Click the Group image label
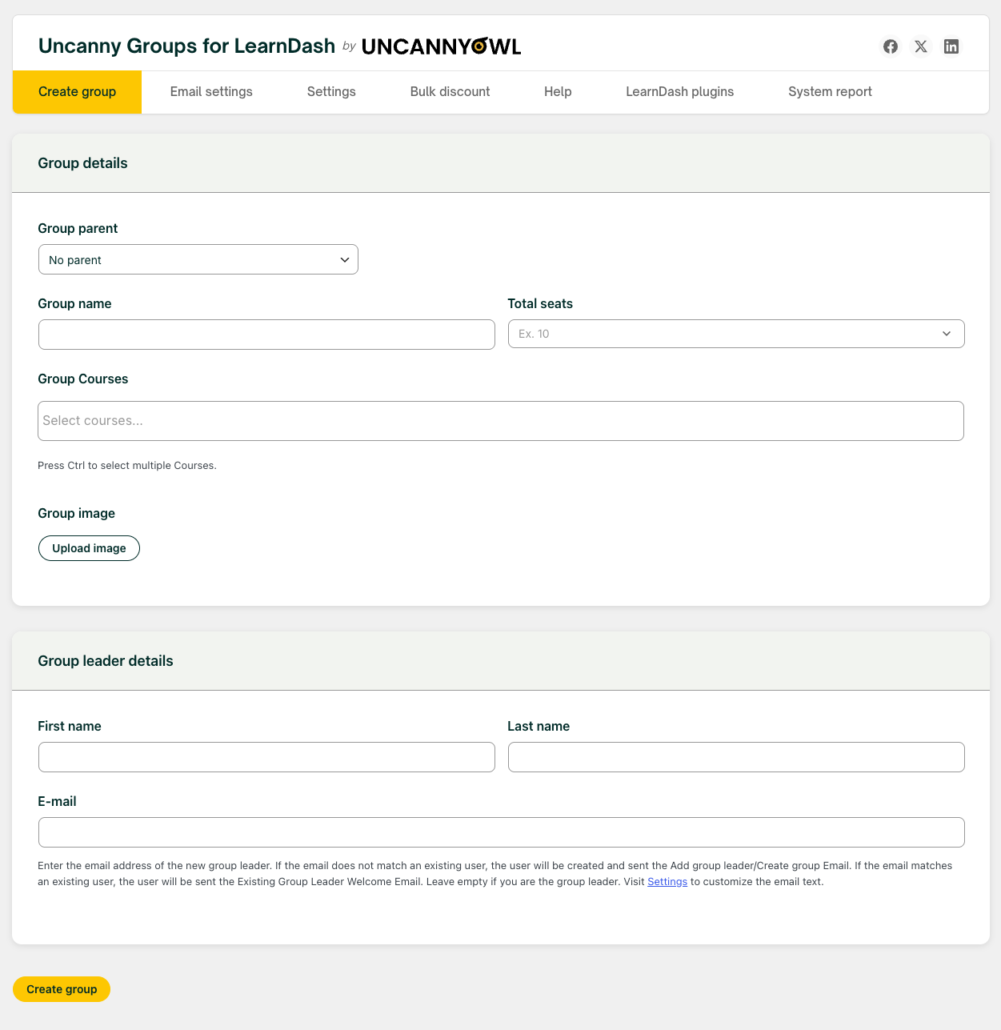This screenshot has height=1030, width=1001. coord(76,513)
